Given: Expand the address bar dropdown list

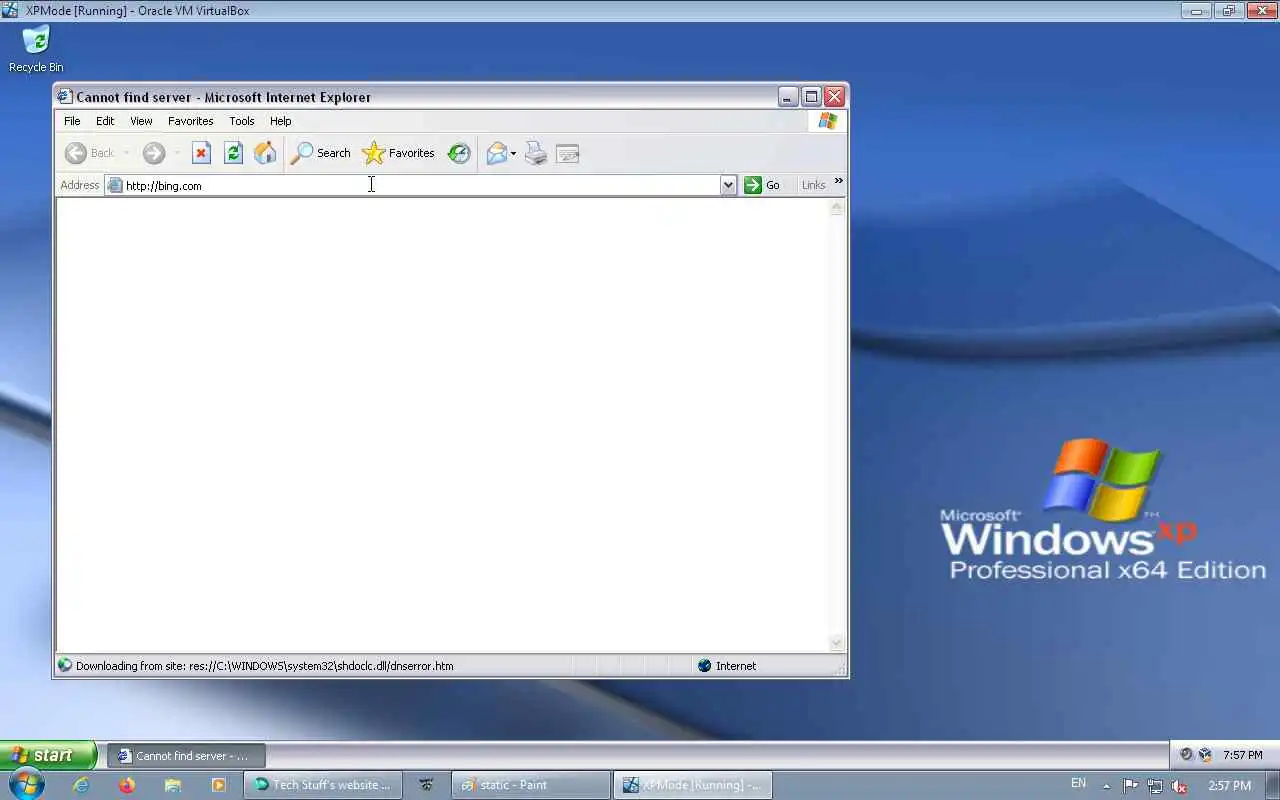Looking at the screenshot, I should [728, 185].
